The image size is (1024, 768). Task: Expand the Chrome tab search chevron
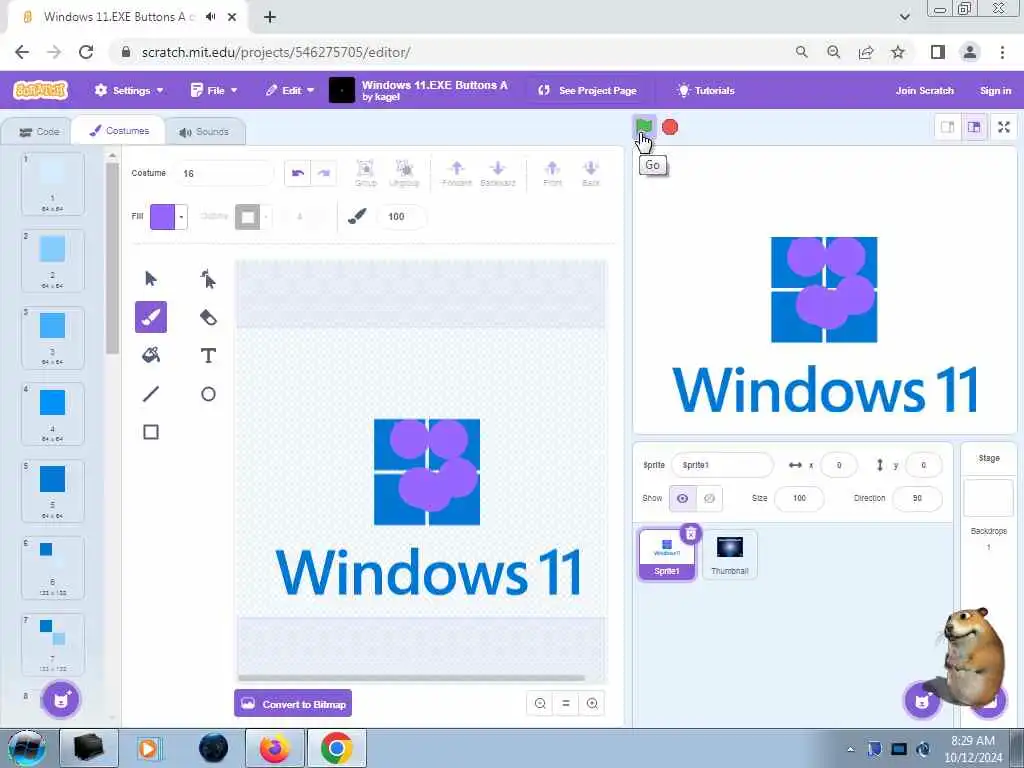click(x=904, y=17)
